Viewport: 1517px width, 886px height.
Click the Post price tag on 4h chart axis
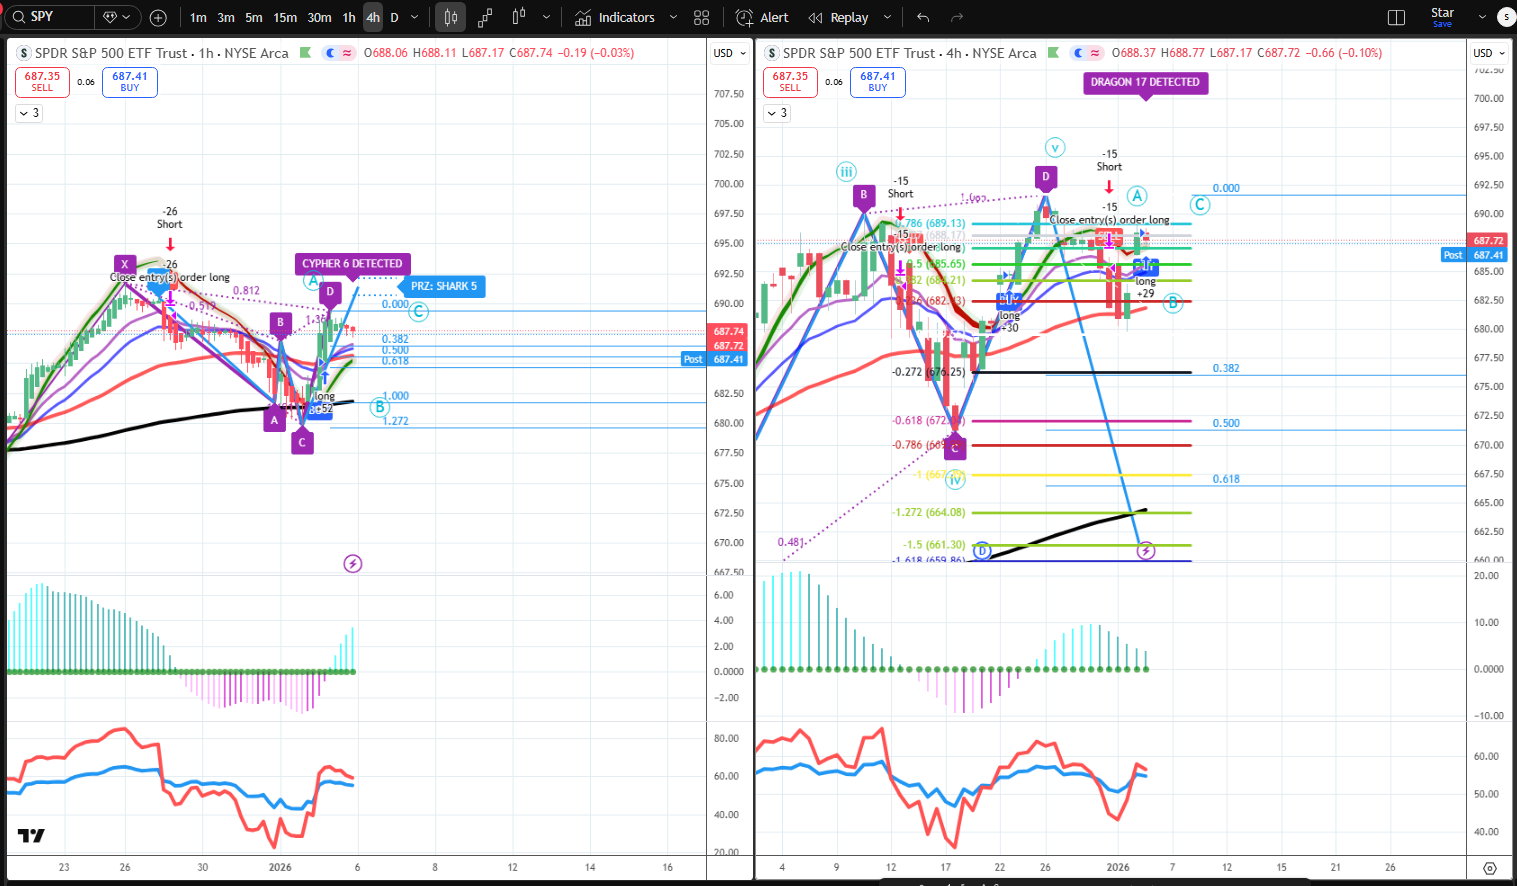1453,255
